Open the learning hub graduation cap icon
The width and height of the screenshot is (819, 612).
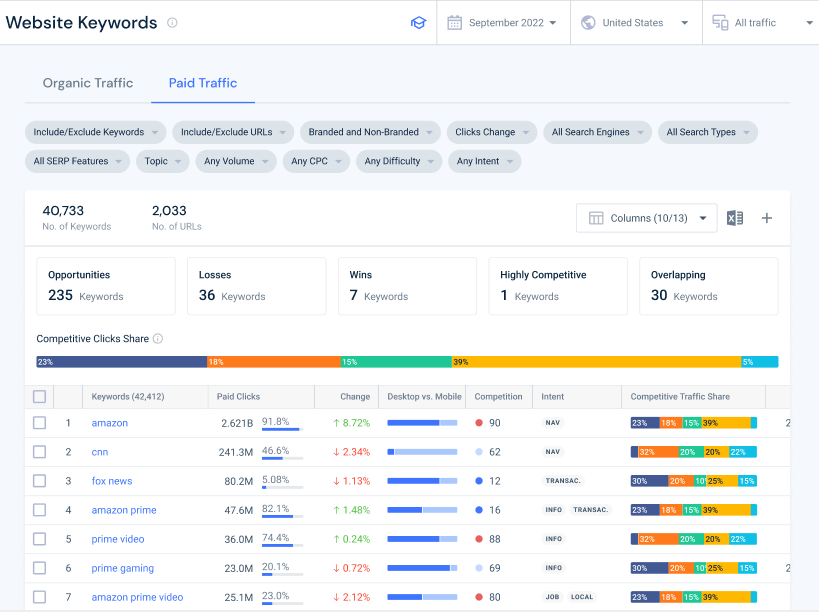[x=418, y=22]
